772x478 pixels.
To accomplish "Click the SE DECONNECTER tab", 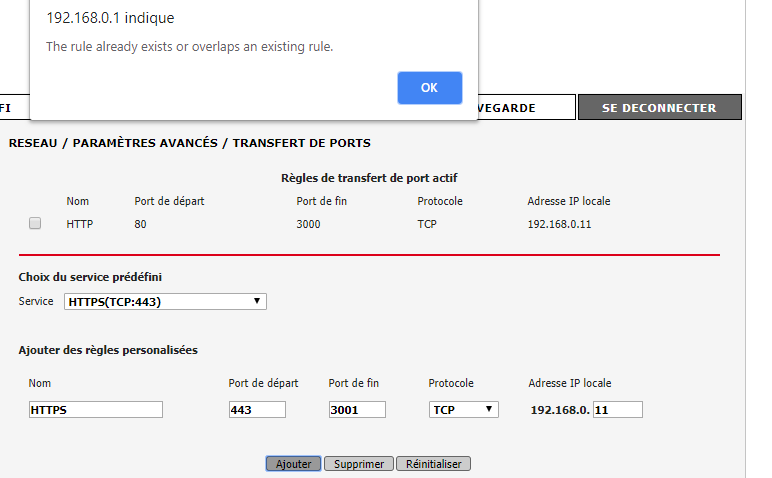I will [658, 108].
